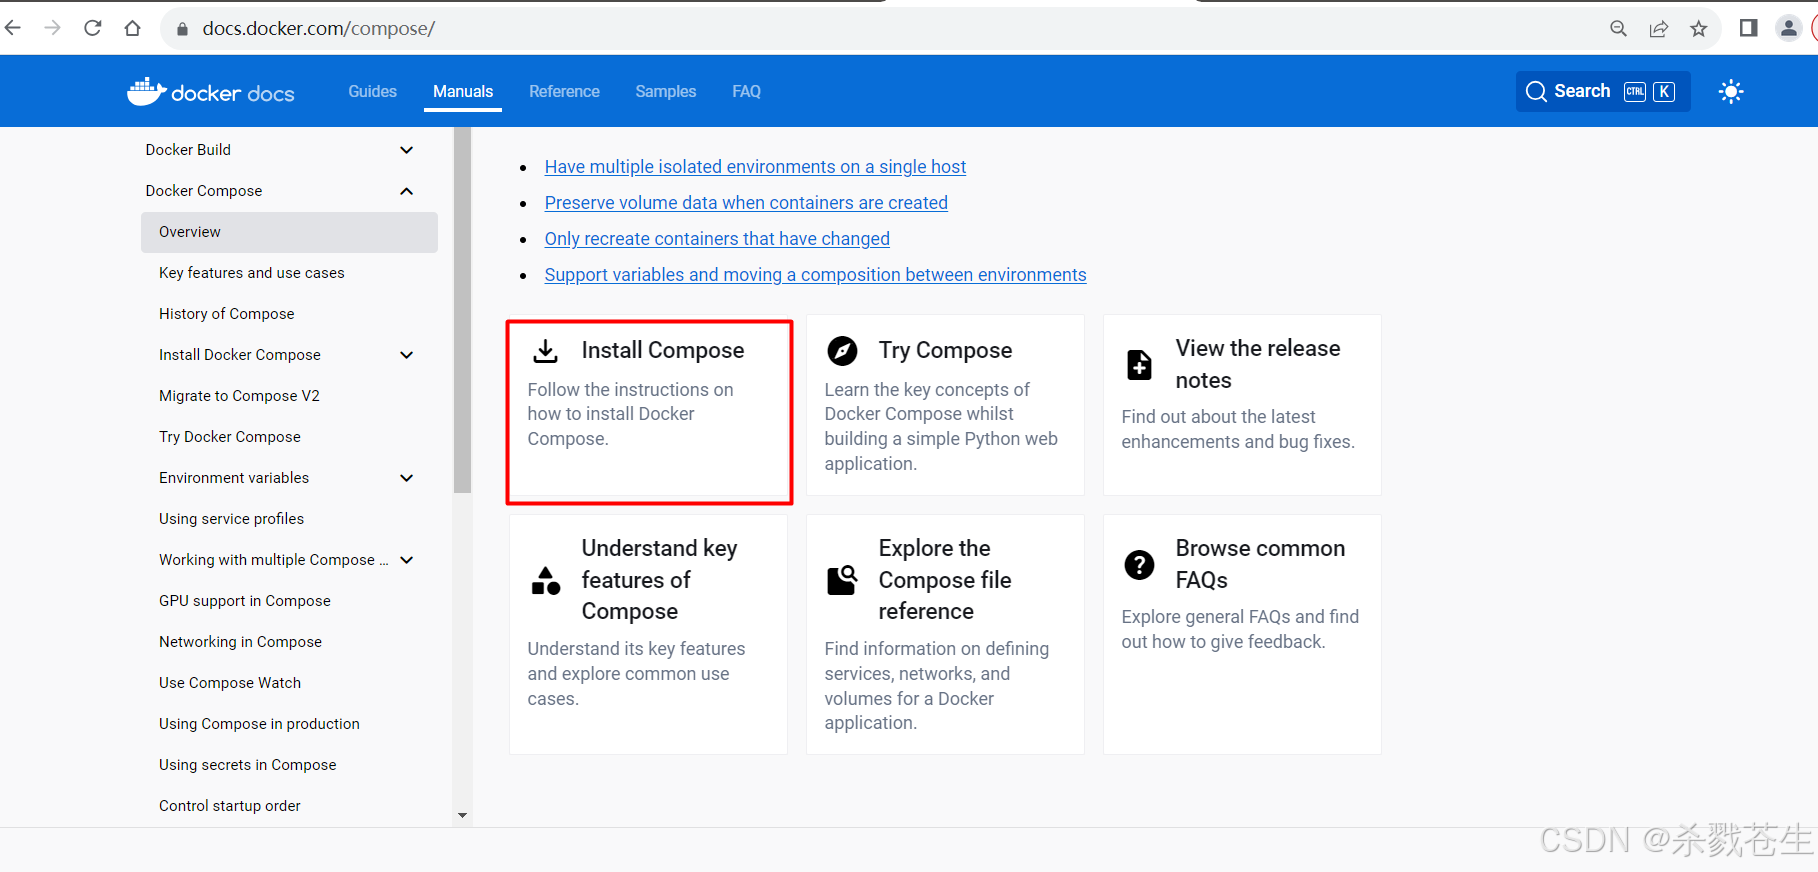Click the browser forward arrow
Screen dimensions: 1818x872
coord(53,28)
